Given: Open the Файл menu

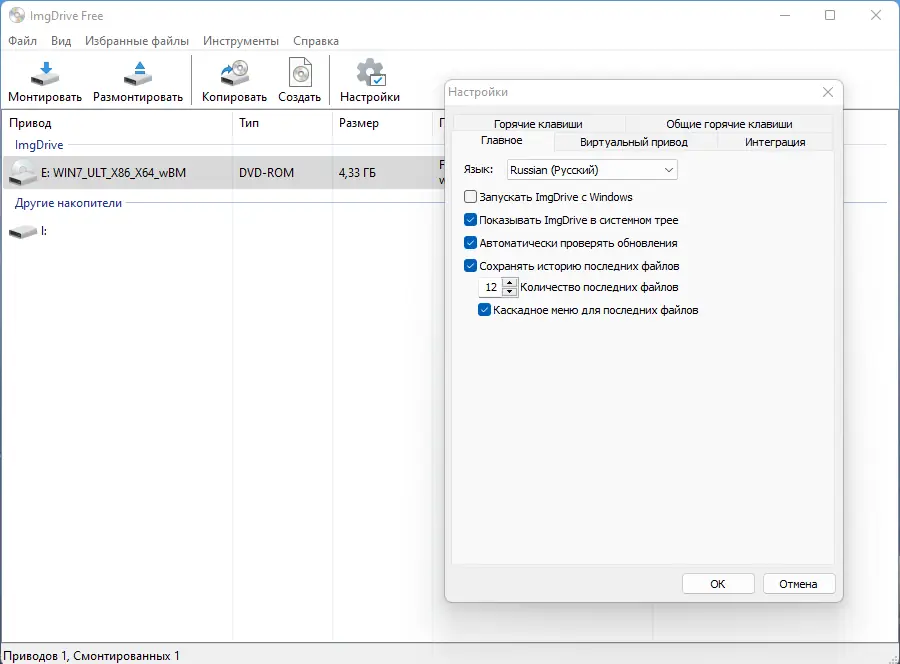Looking at the screenshot, I should pos(22,41).
